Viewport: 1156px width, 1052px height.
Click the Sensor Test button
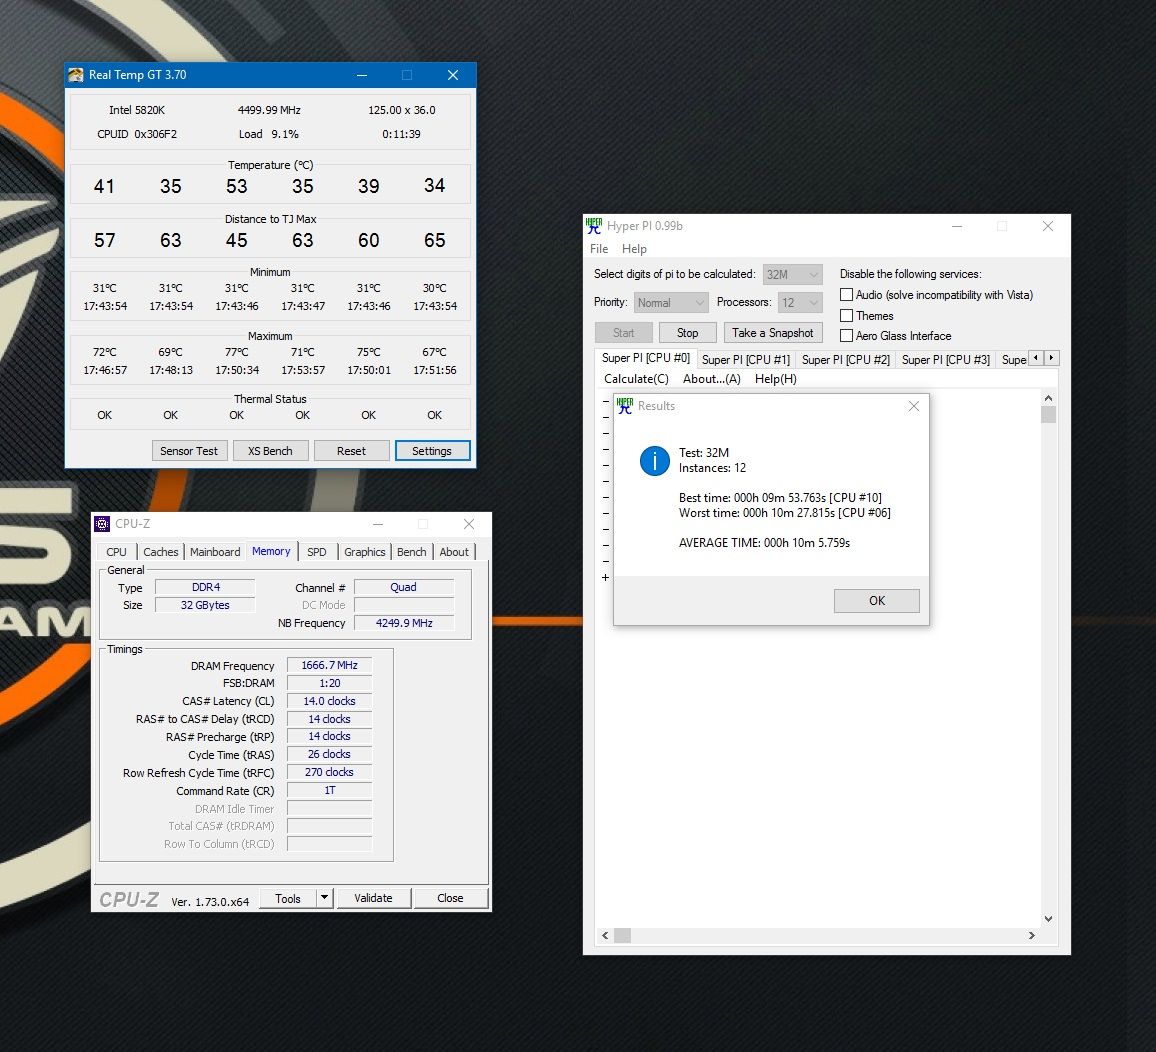(189, 451)
